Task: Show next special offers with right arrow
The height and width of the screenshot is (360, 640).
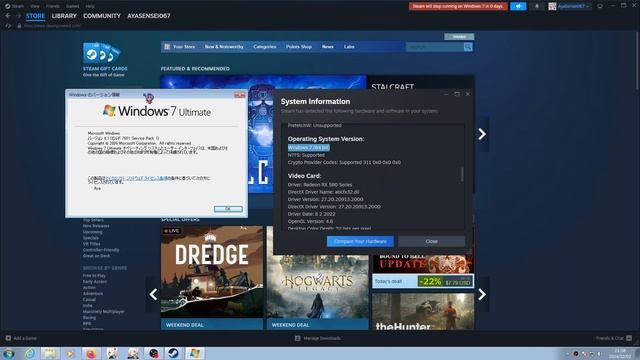Action: point(482,294)
